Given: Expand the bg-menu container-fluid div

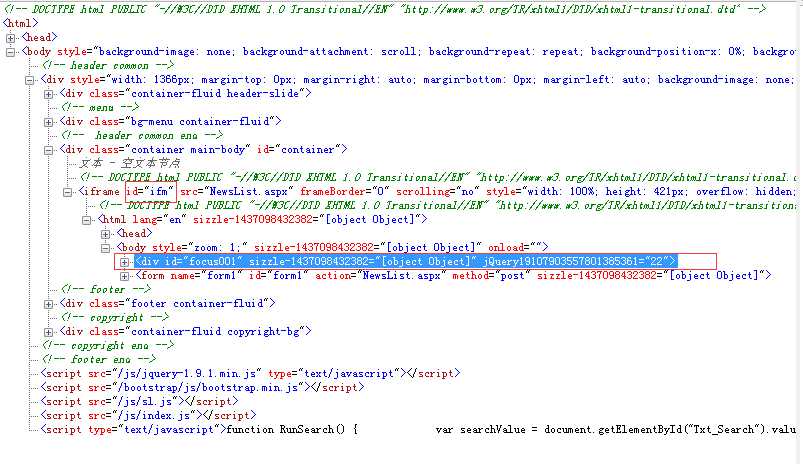Looking at the screenshot, I should click(x=48, y=122).
